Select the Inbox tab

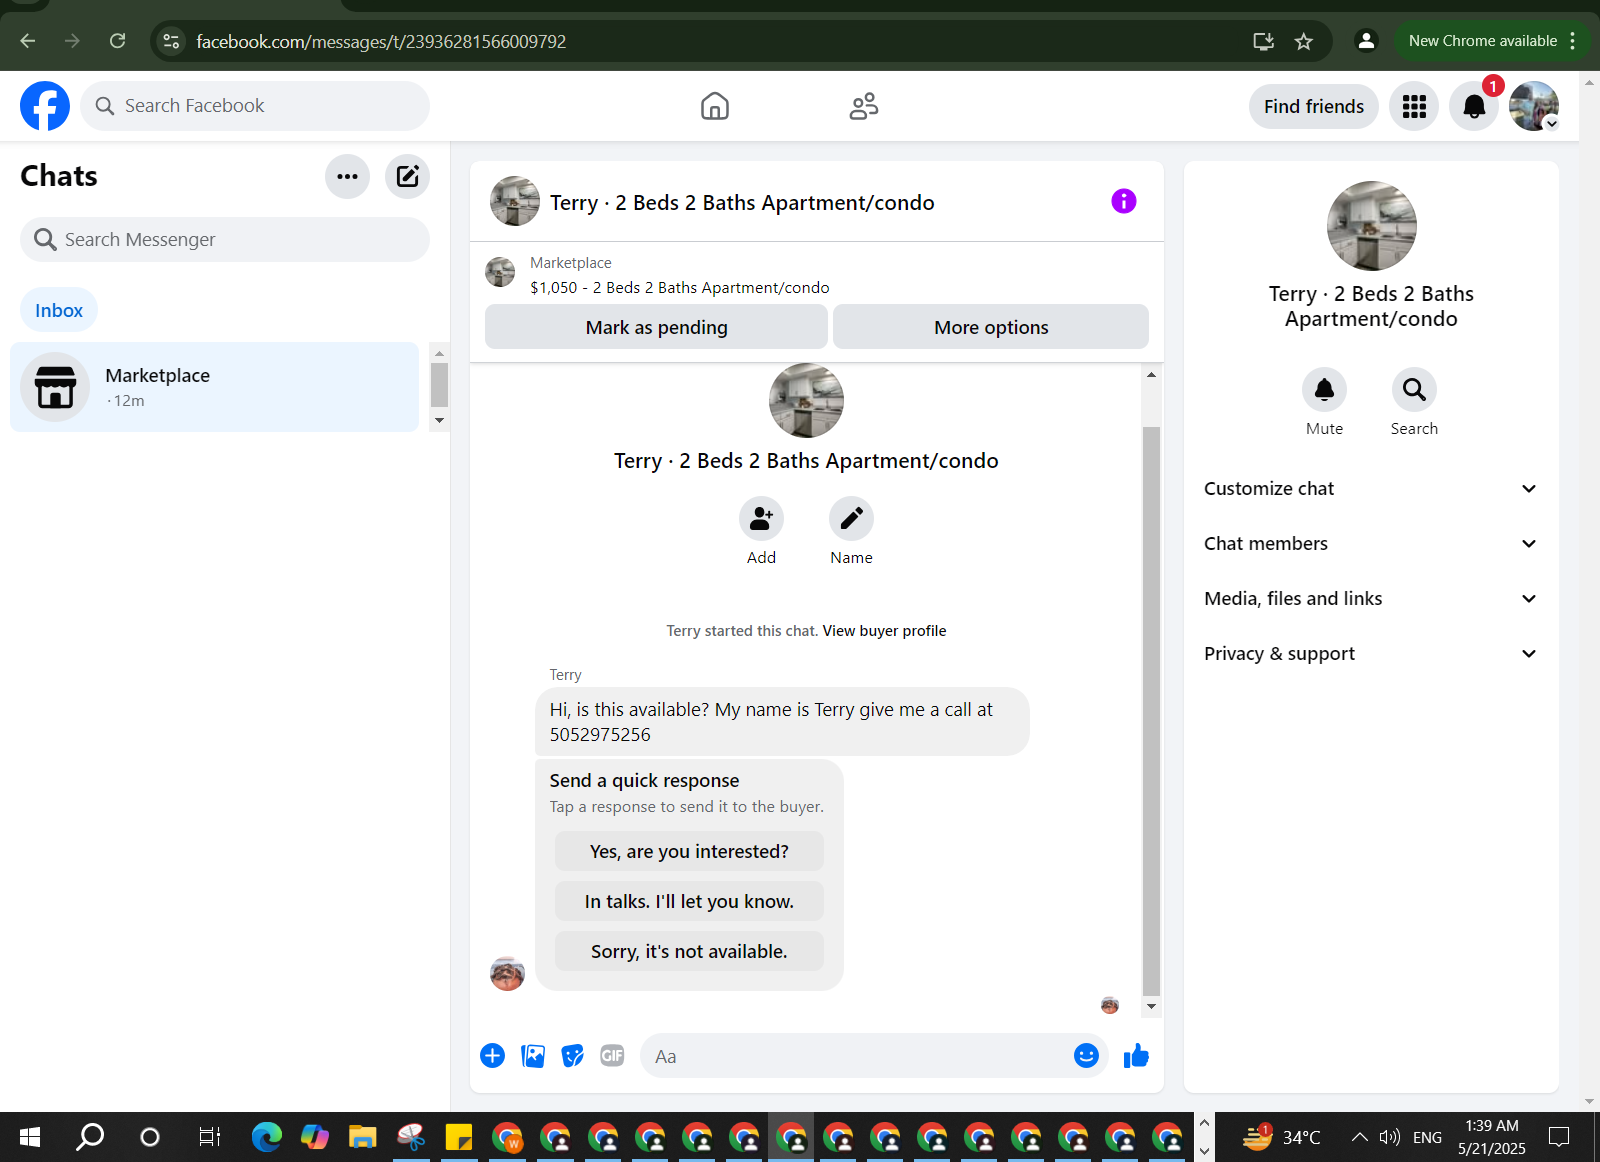(x=59, y=310)
